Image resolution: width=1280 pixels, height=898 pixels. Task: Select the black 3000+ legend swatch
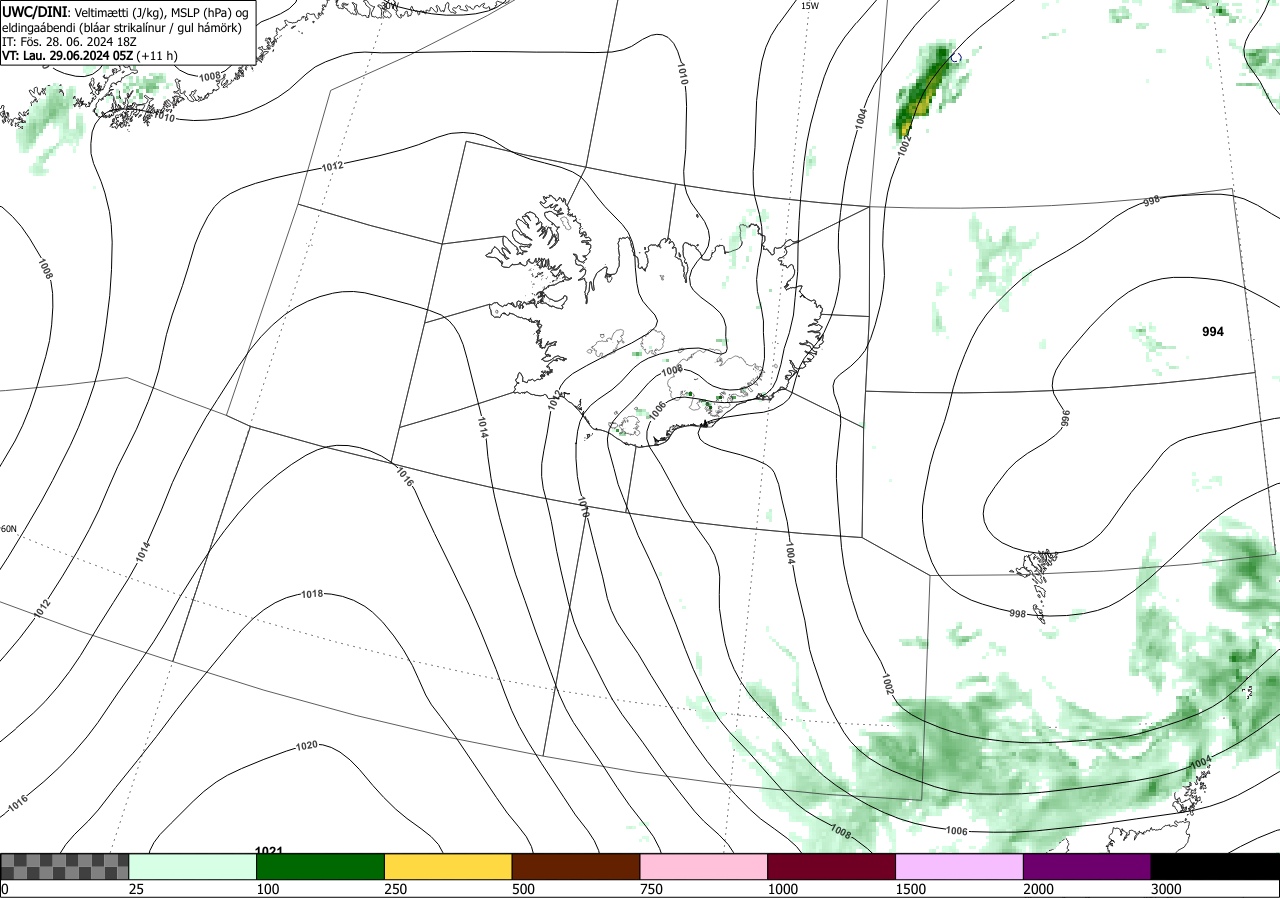pyautogui.click(x=1215, y=866)
